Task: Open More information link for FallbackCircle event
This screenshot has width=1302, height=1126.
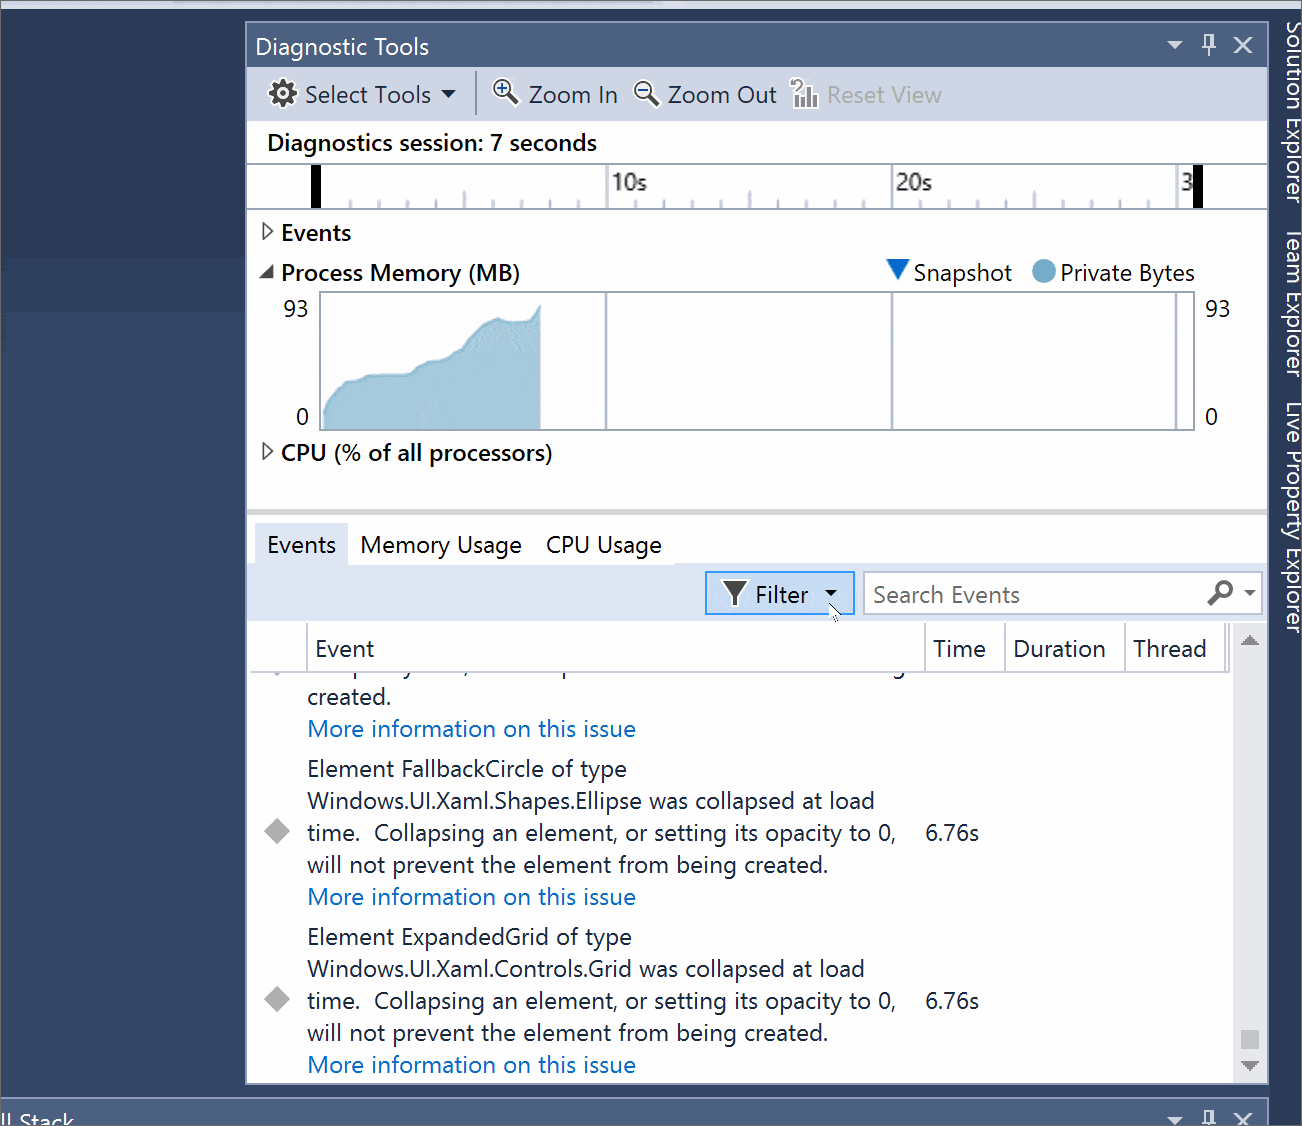Action: 471,897
